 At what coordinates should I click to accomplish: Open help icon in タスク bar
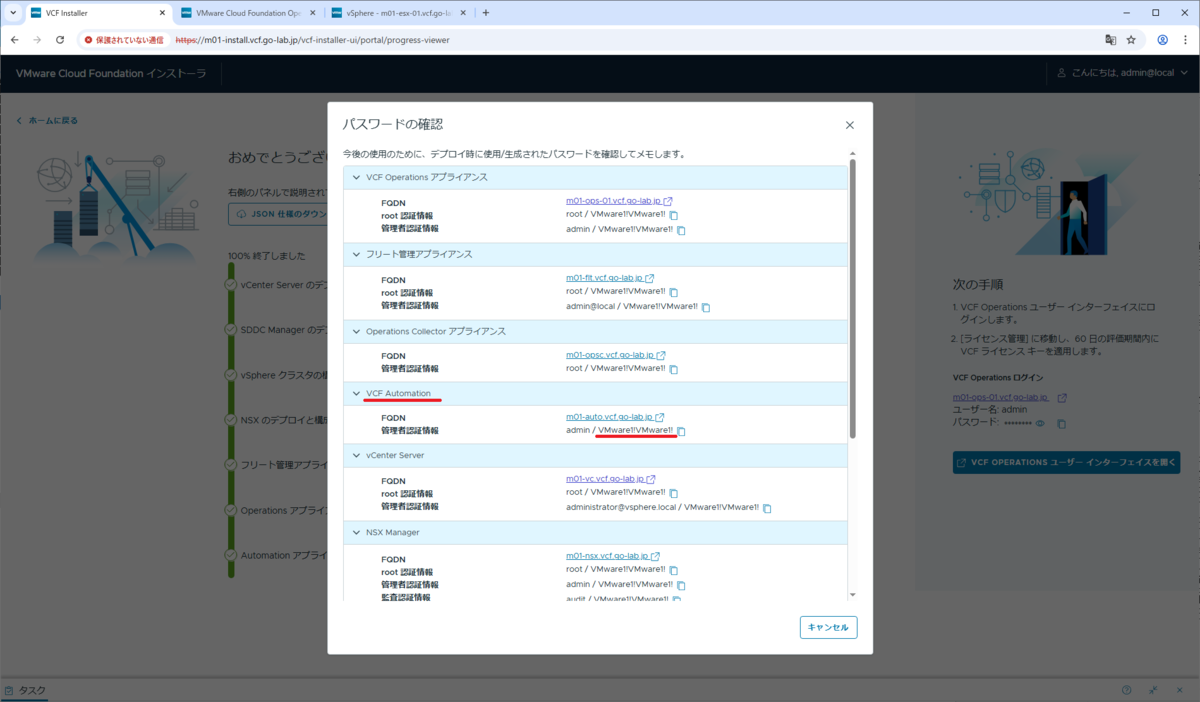pyautogui.click(x=1127, y=690)
